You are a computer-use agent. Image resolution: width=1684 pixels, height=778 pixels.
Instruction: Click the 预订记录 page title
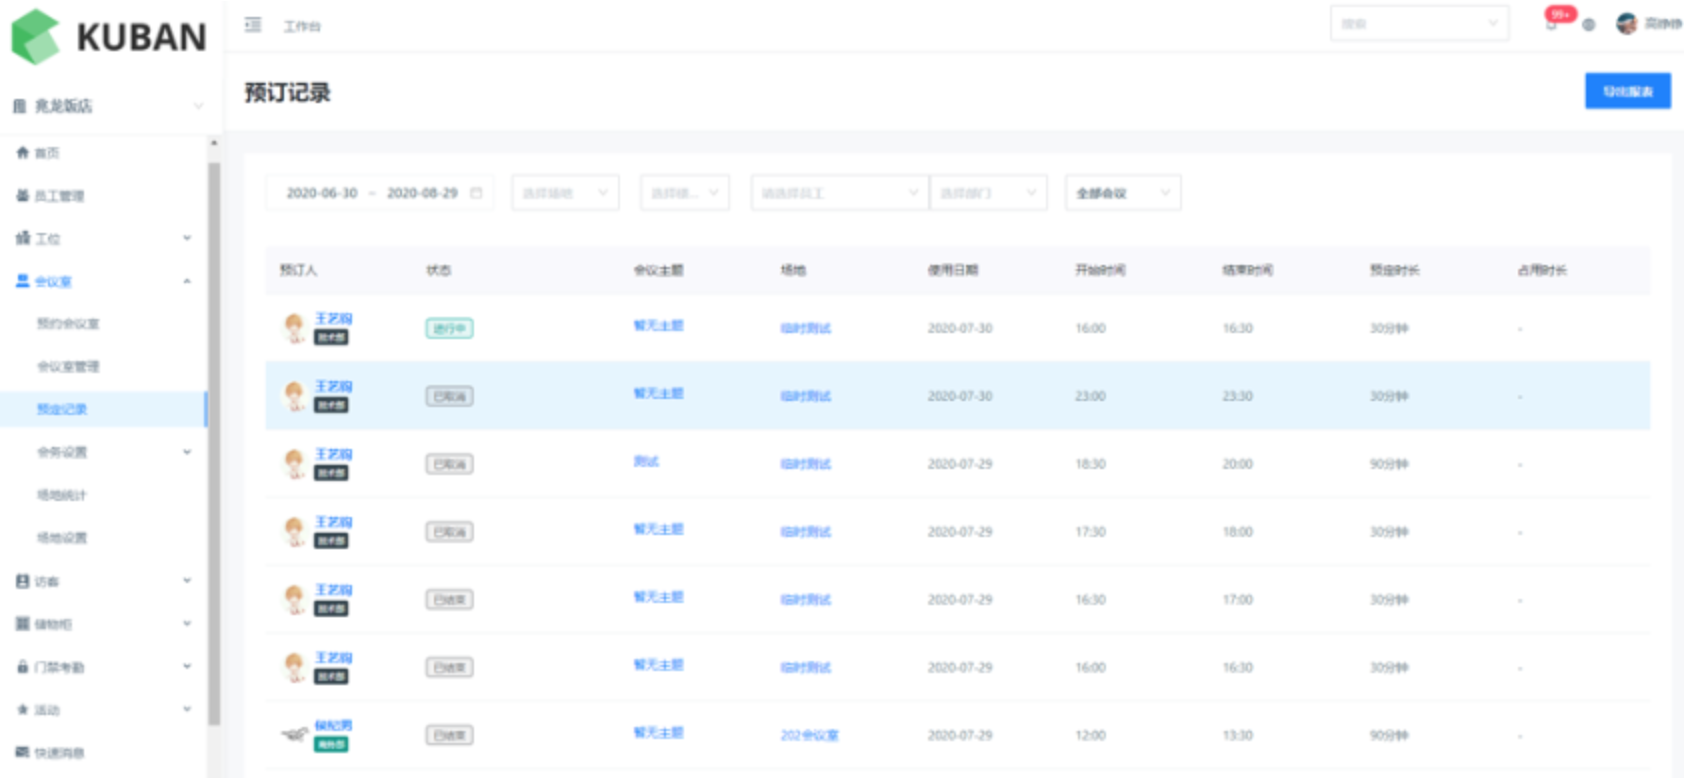click(288, 92)
